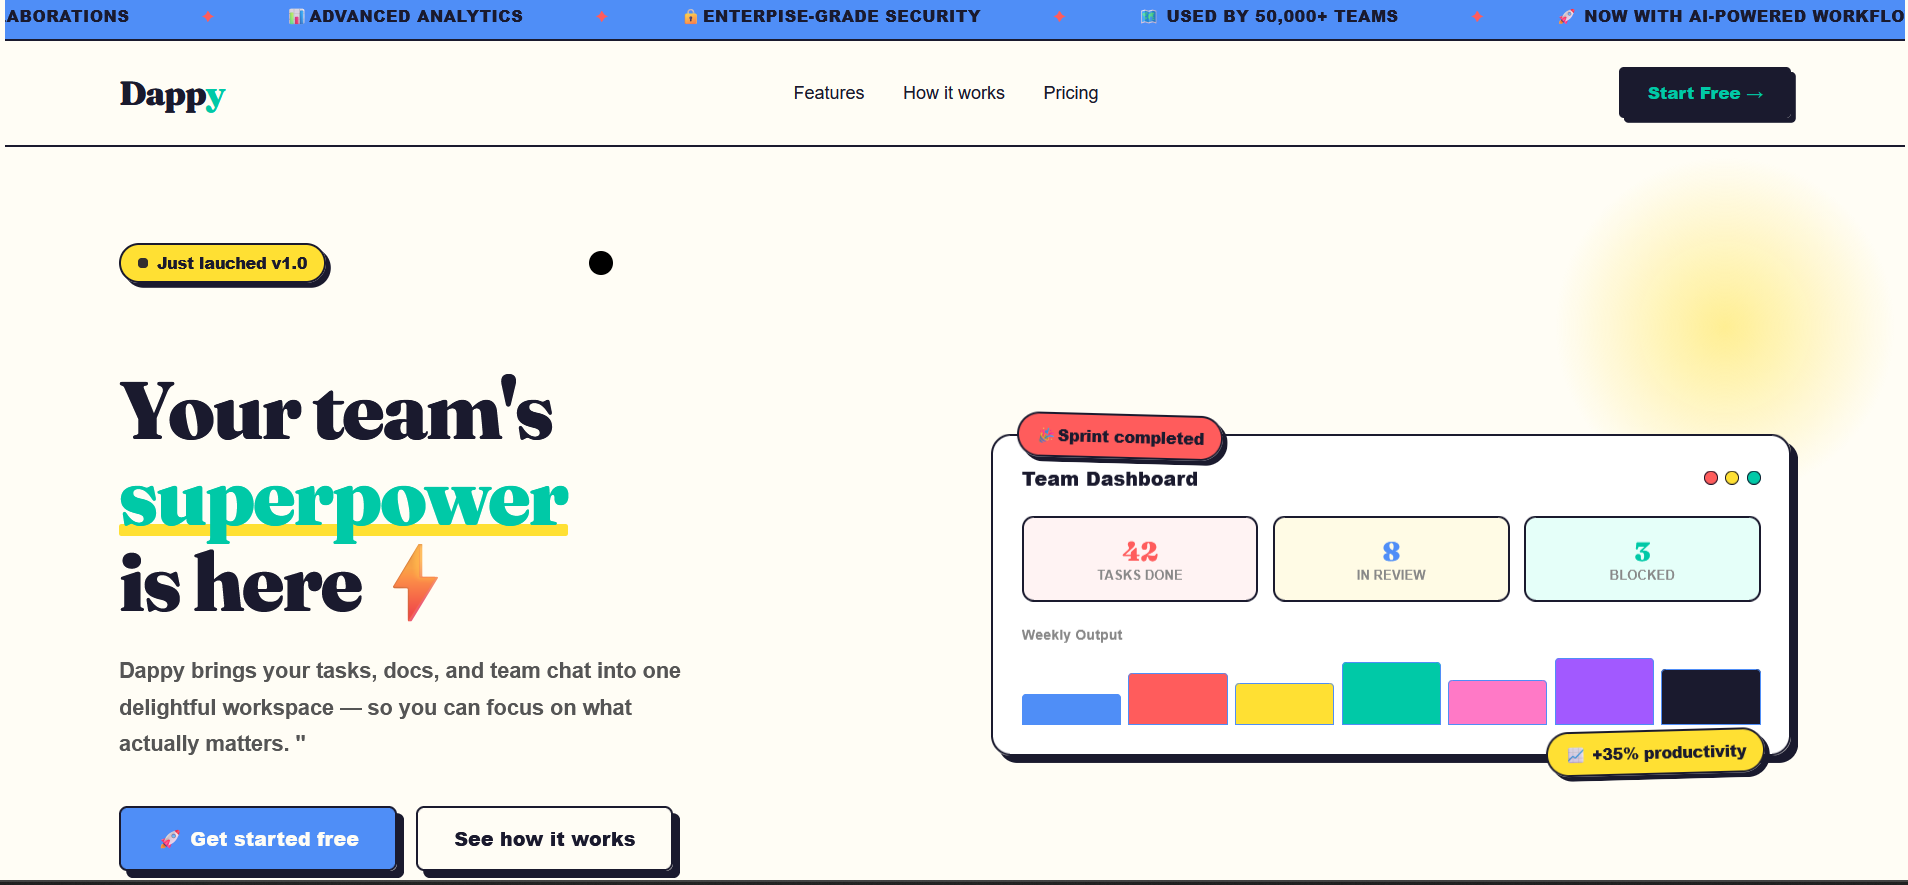
Task: Click the chart icon beside Advanced Analytics
Action: click(x=296, y=17)
